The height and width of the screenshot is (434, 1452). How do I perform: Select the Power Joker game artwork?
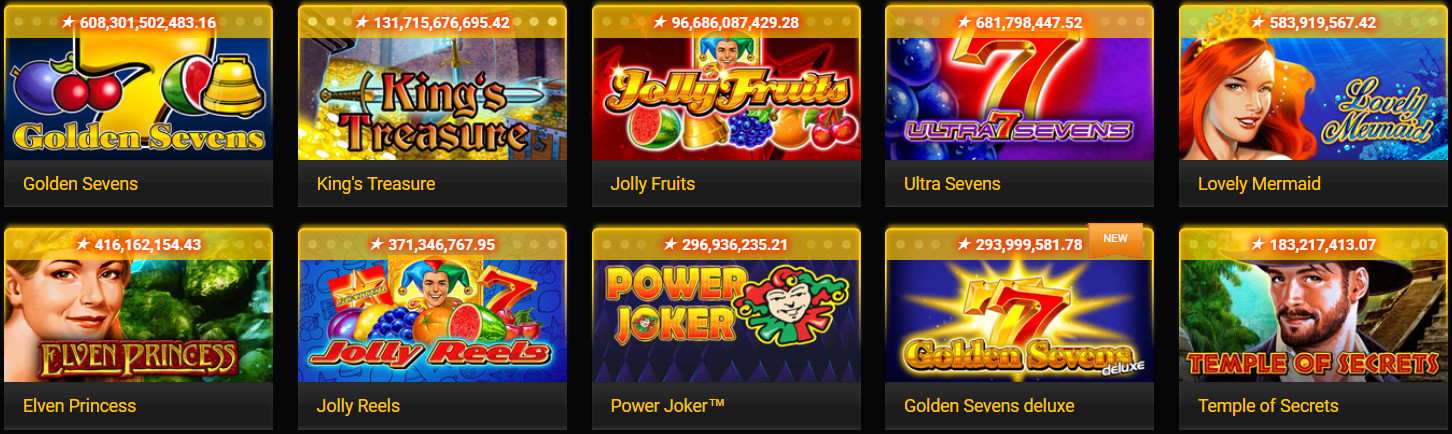tap(726, 320)
